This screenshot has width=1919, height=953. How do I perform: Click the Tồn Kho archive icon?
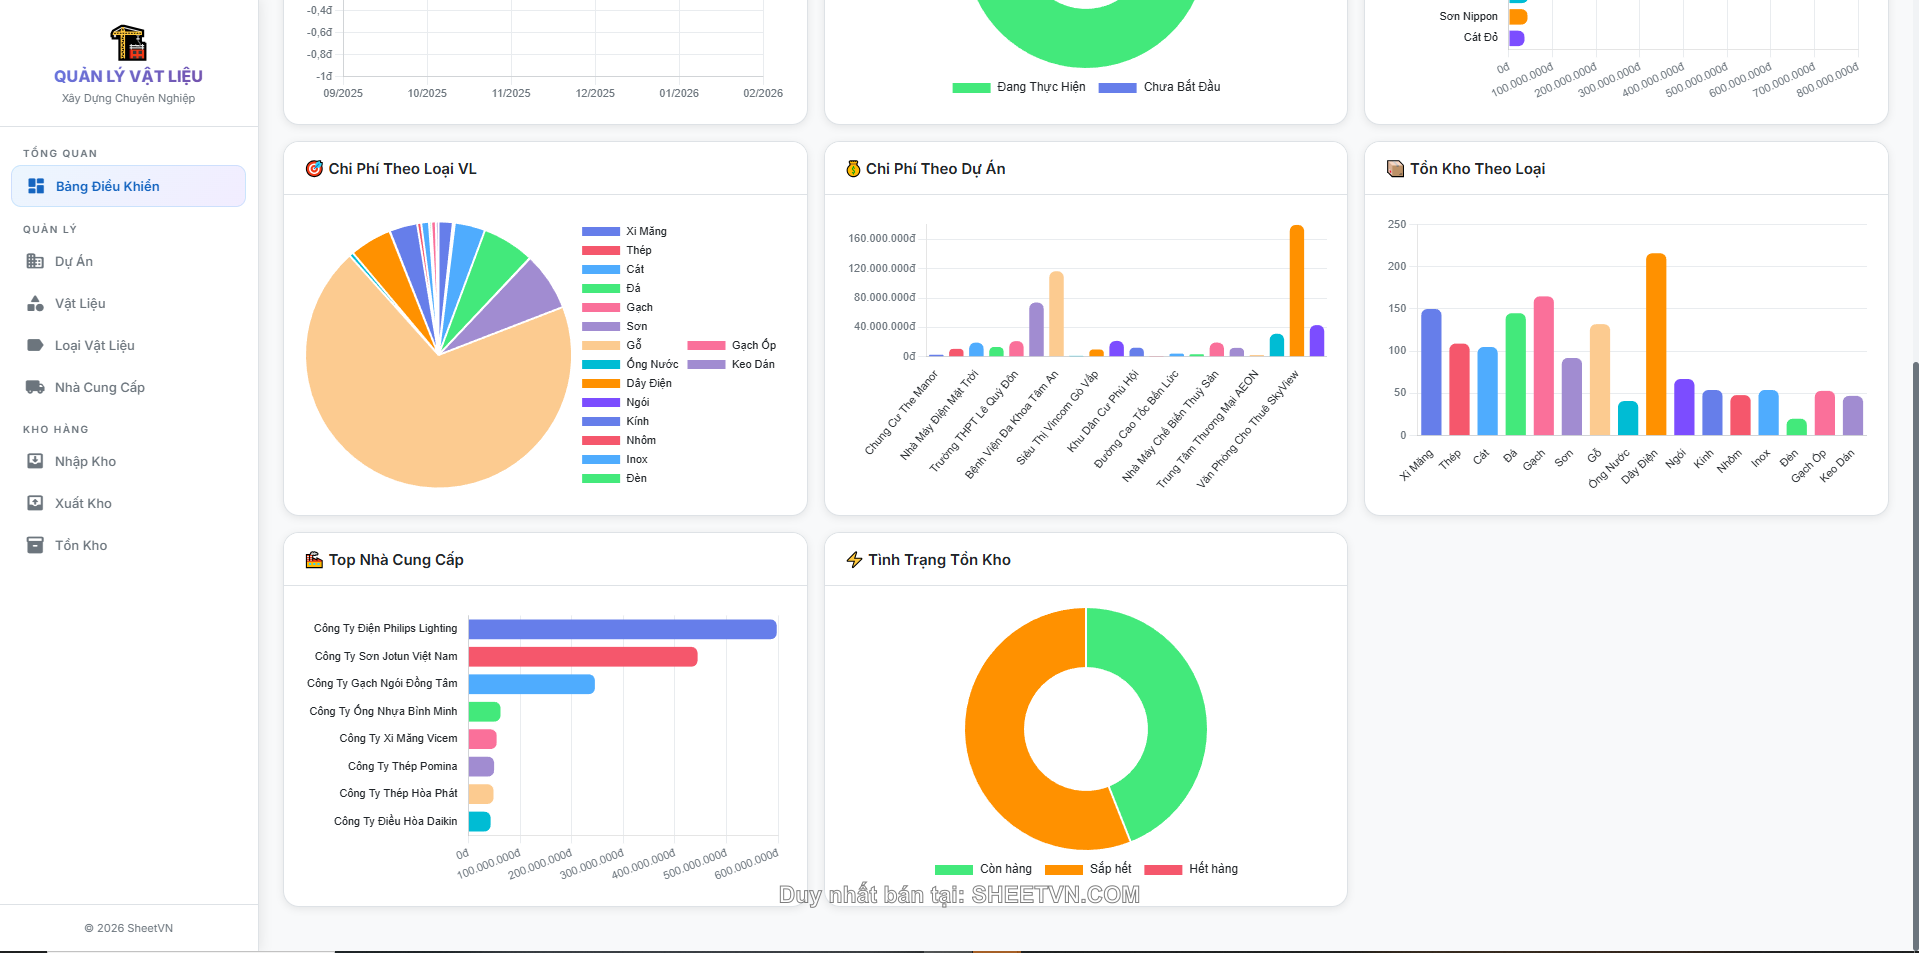pyautogui.click(x=35, y=545)
